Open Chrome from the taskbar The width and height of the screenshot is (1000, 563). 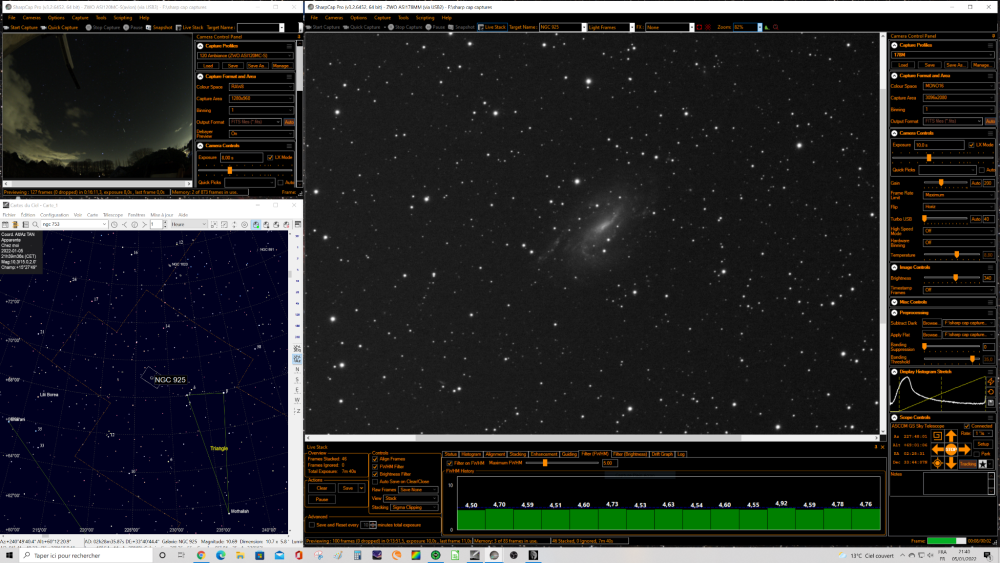click(201, 555)
